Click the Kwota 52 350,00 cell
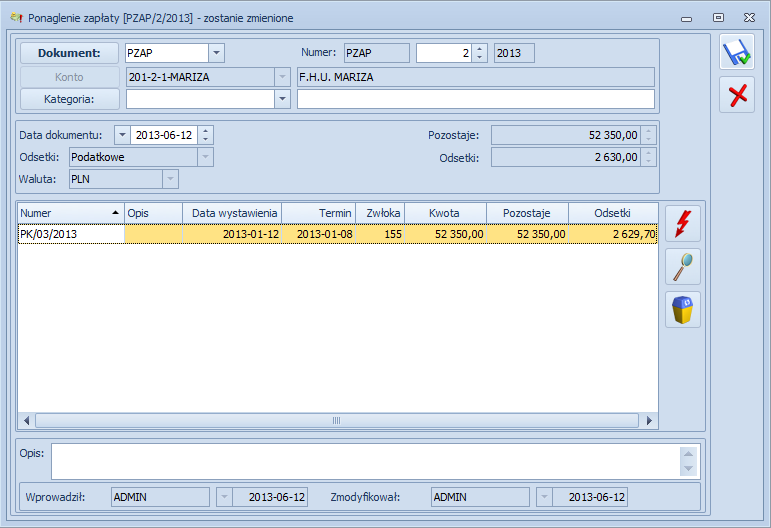Viewport: 771px width, 528px height. coord(445,234)
